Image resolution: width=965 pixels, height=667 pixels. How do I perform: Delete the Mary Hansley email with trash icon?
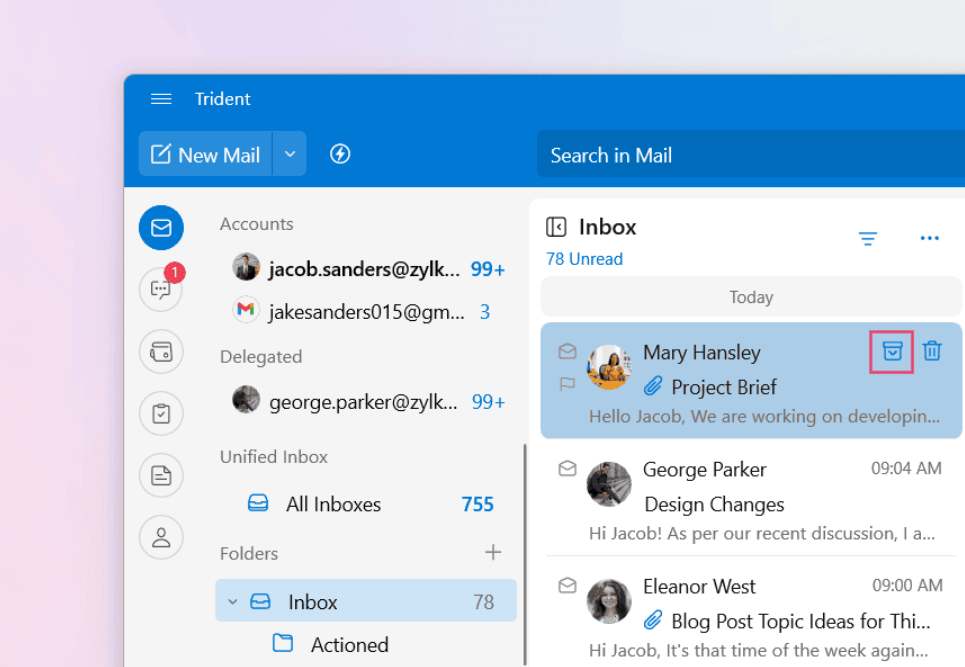tap(932, 351)
